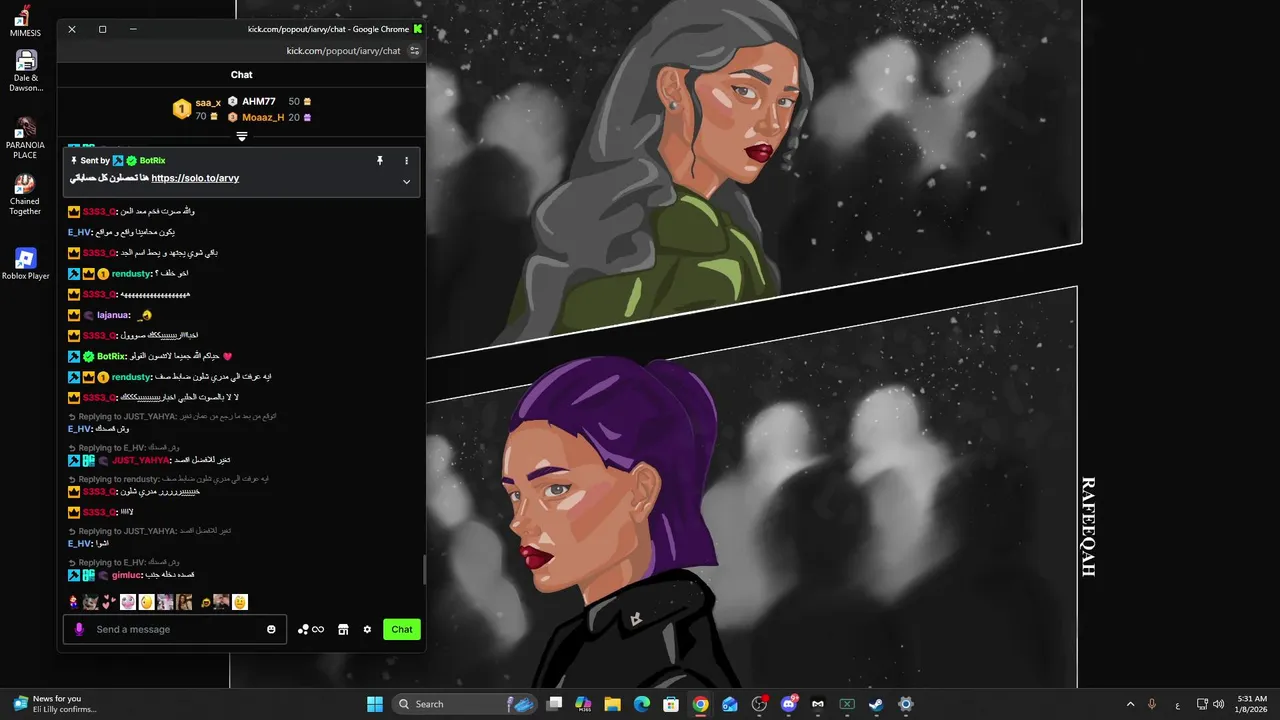The width and height of the screenshot is (1280, 720).
Task: Expand the leaderboard panel arrow
Action: (241, 136)
